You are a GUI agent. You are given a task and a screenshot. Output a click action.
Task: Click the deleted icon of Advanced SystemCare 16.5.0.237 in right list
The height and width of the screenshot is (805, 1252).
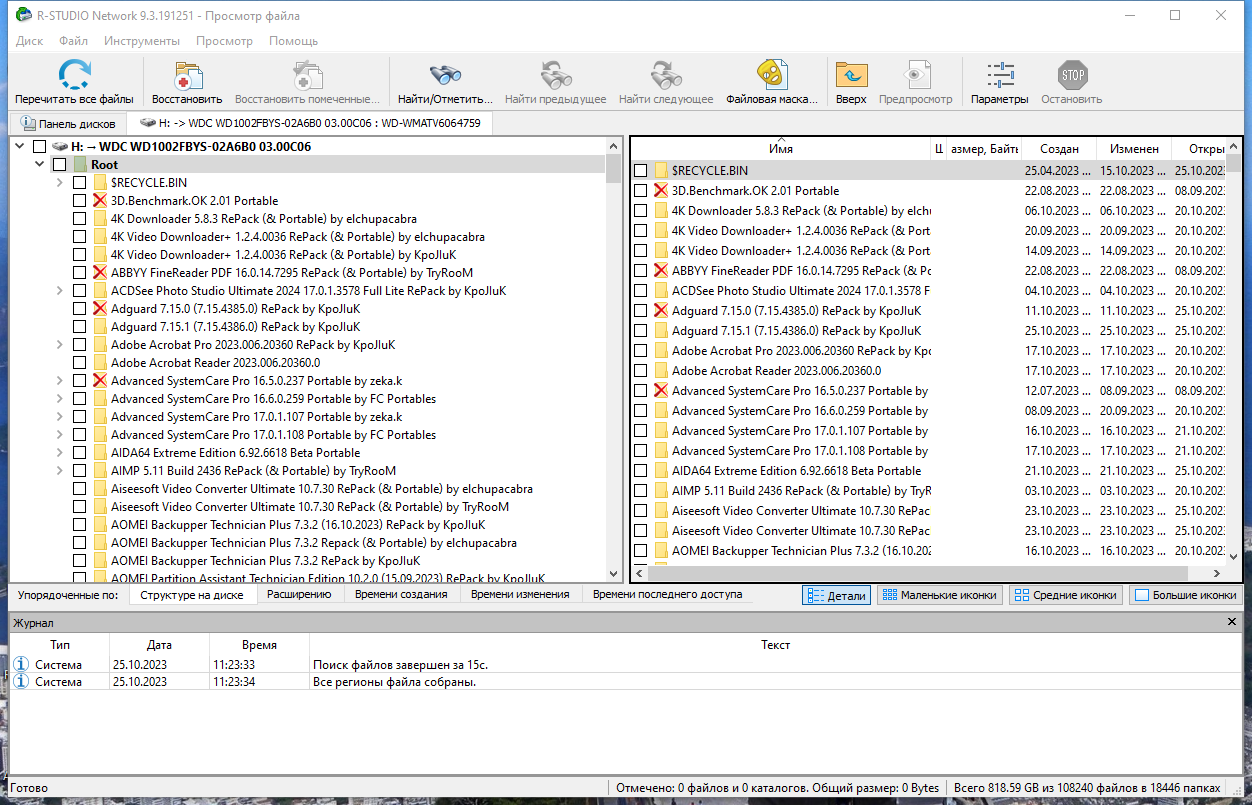pos(661,391)
